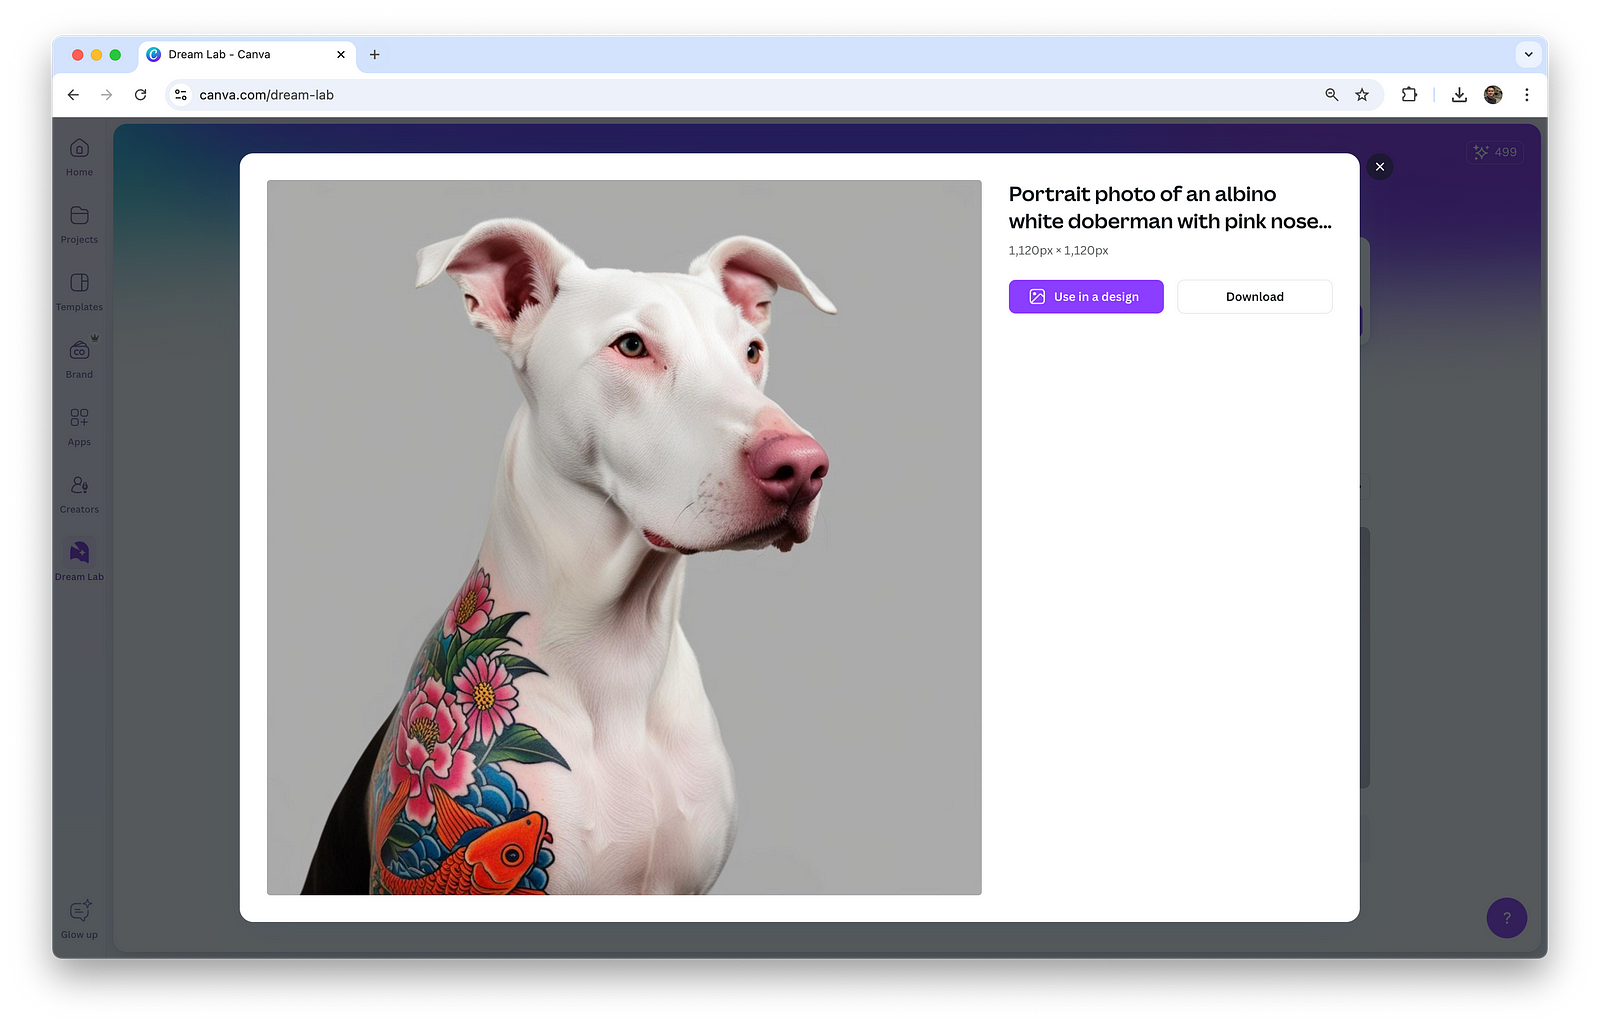Open the Home section in the sidebar
Screen dimensions: 1600x1028
coord(78,158)
